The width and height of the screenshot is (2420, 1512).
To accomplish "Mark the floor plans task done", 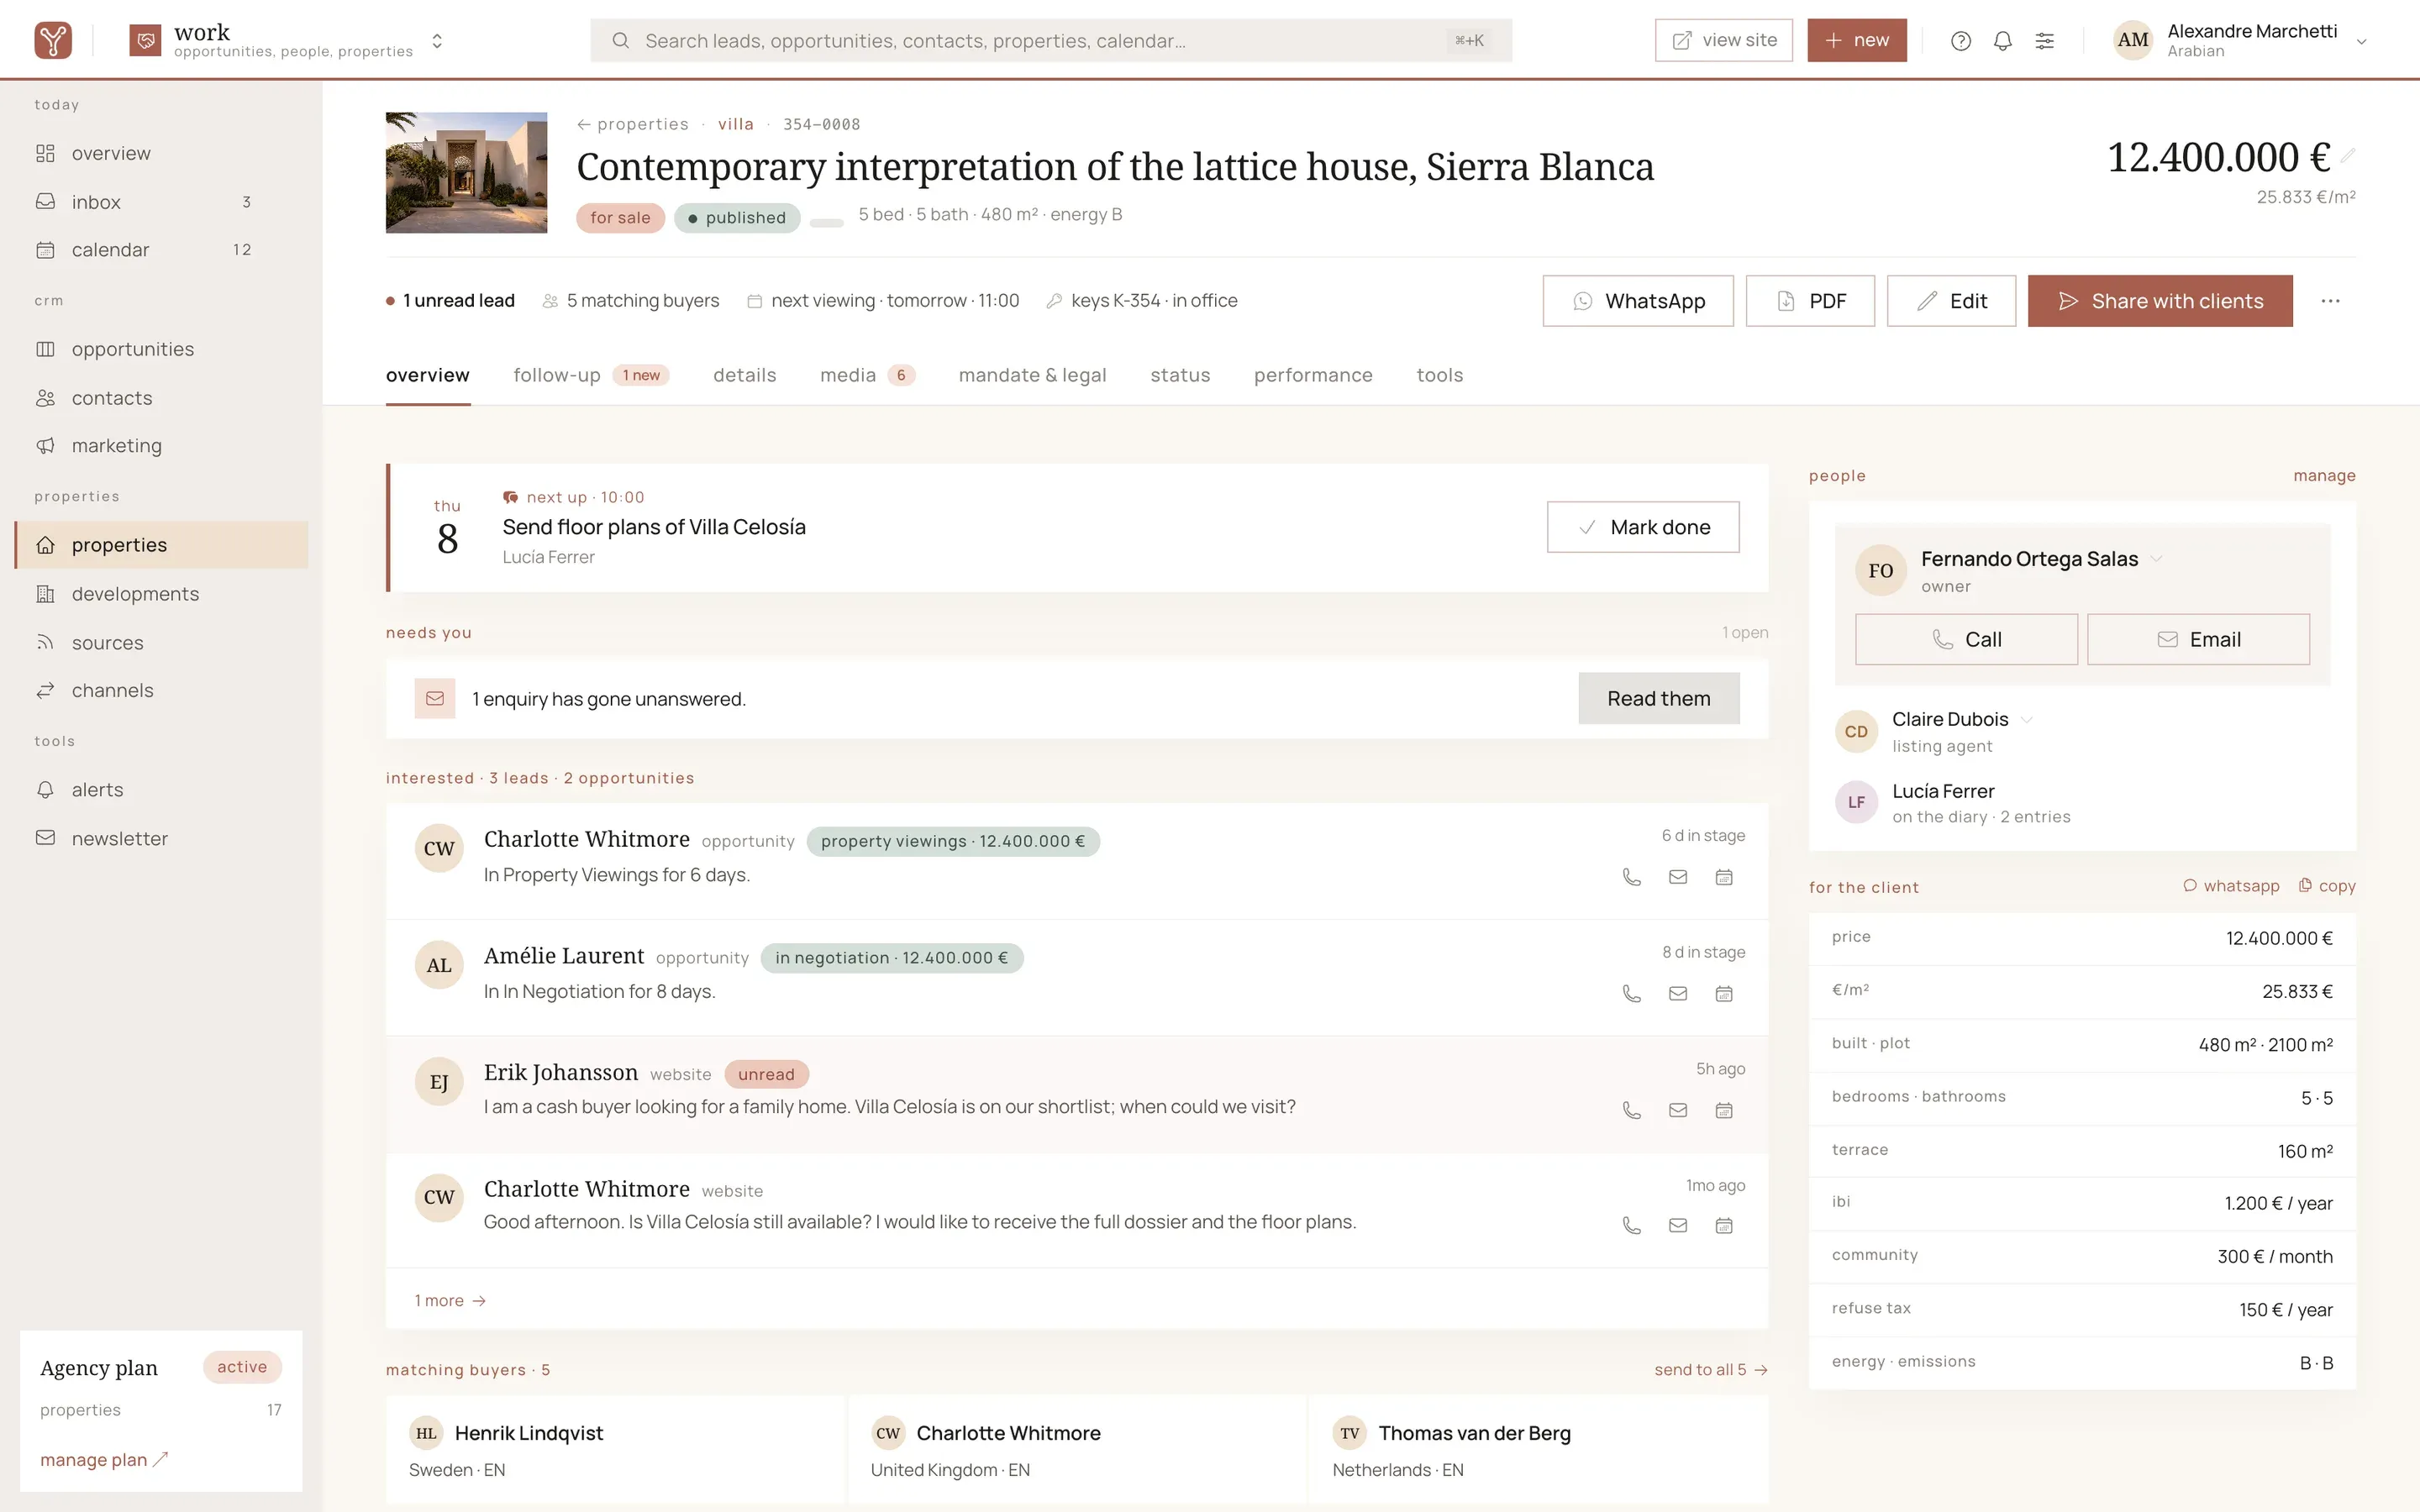I will pos(1643,527).
